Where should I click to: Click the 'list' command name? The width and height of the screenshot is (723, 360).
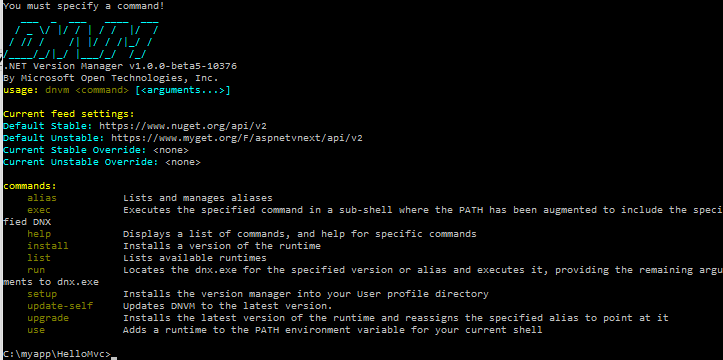(39, 258)
